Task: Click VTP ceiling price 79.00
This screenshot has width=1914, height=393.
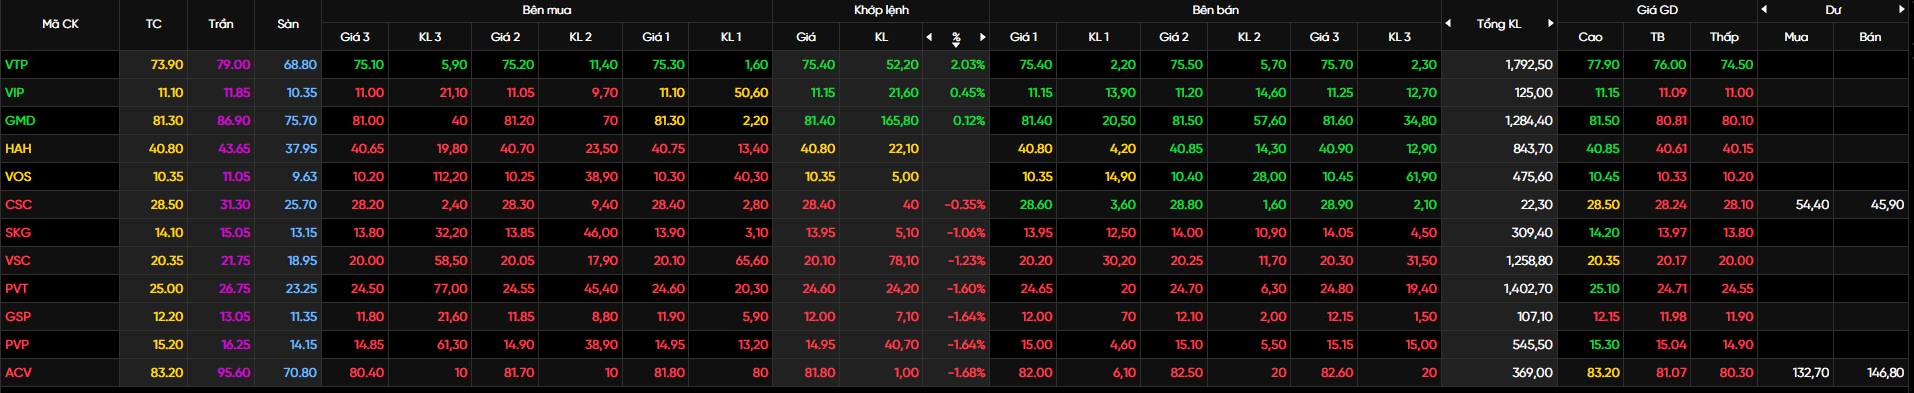Action: tap(233, 65)
